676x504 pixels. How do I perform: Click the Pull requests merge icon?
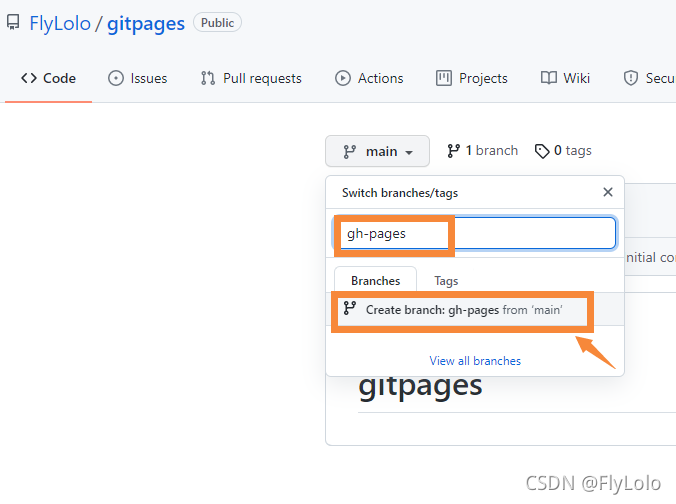tap(208, 78)
